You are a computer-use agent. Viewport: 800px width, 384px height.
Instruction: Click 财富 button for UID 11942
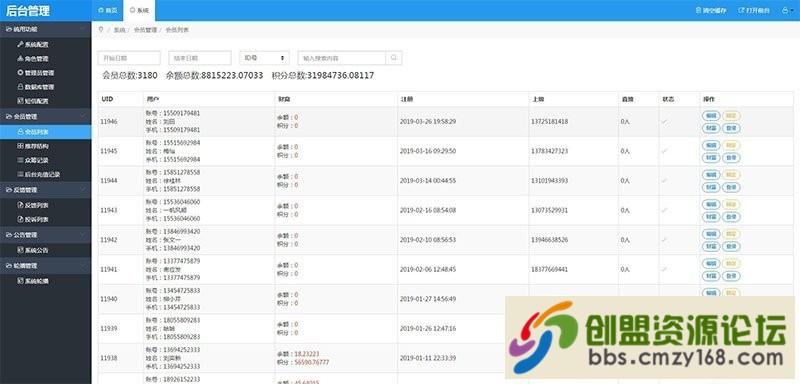(711, 246)
